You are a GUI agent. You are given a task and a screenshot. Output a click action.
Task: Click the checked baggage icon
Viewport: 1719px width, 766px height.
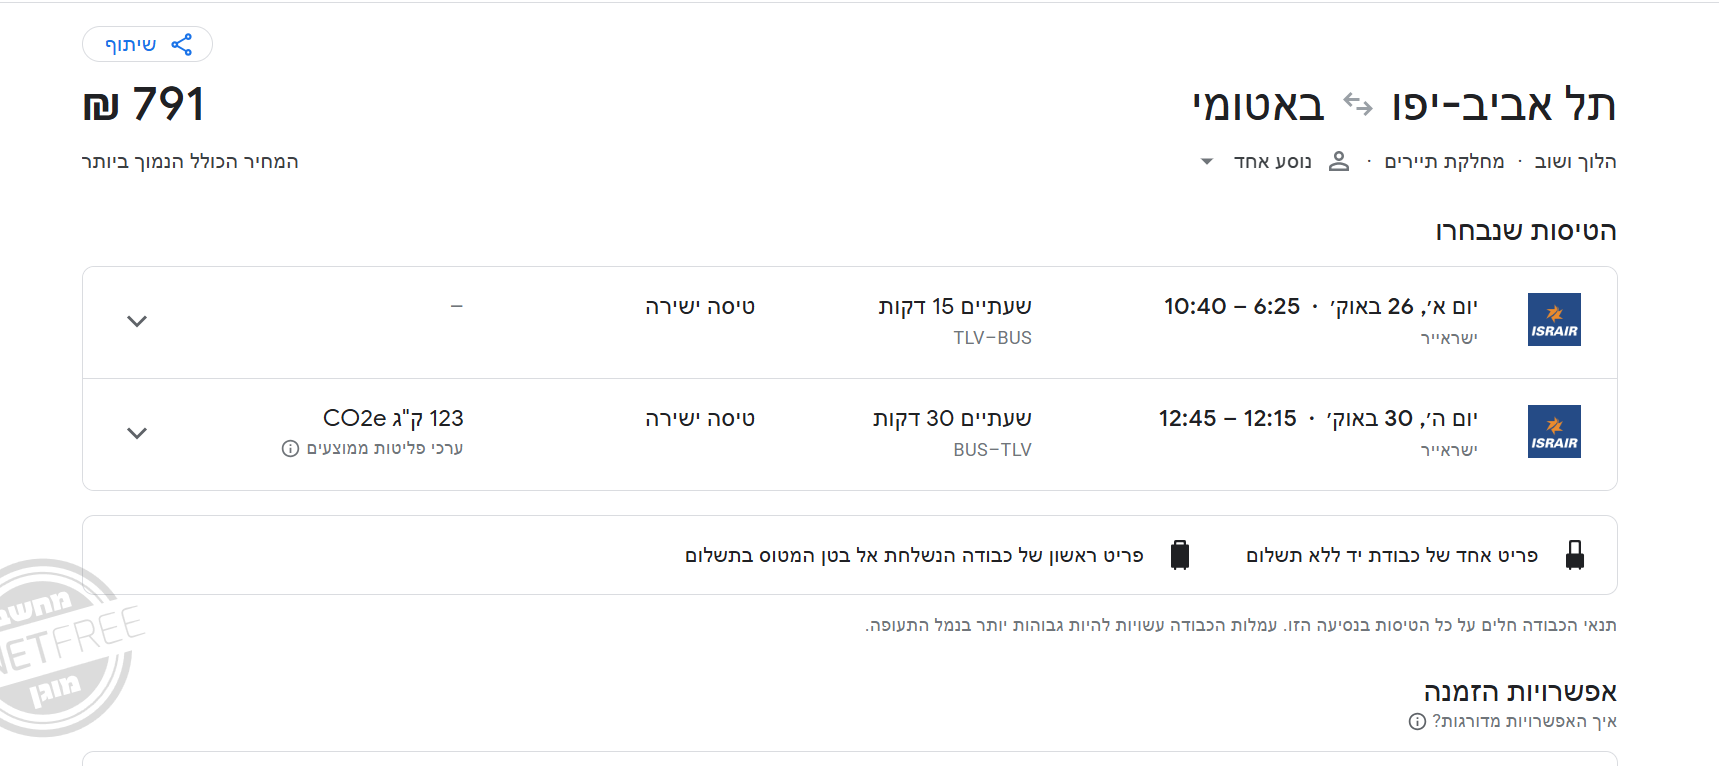coord(1180,554)
